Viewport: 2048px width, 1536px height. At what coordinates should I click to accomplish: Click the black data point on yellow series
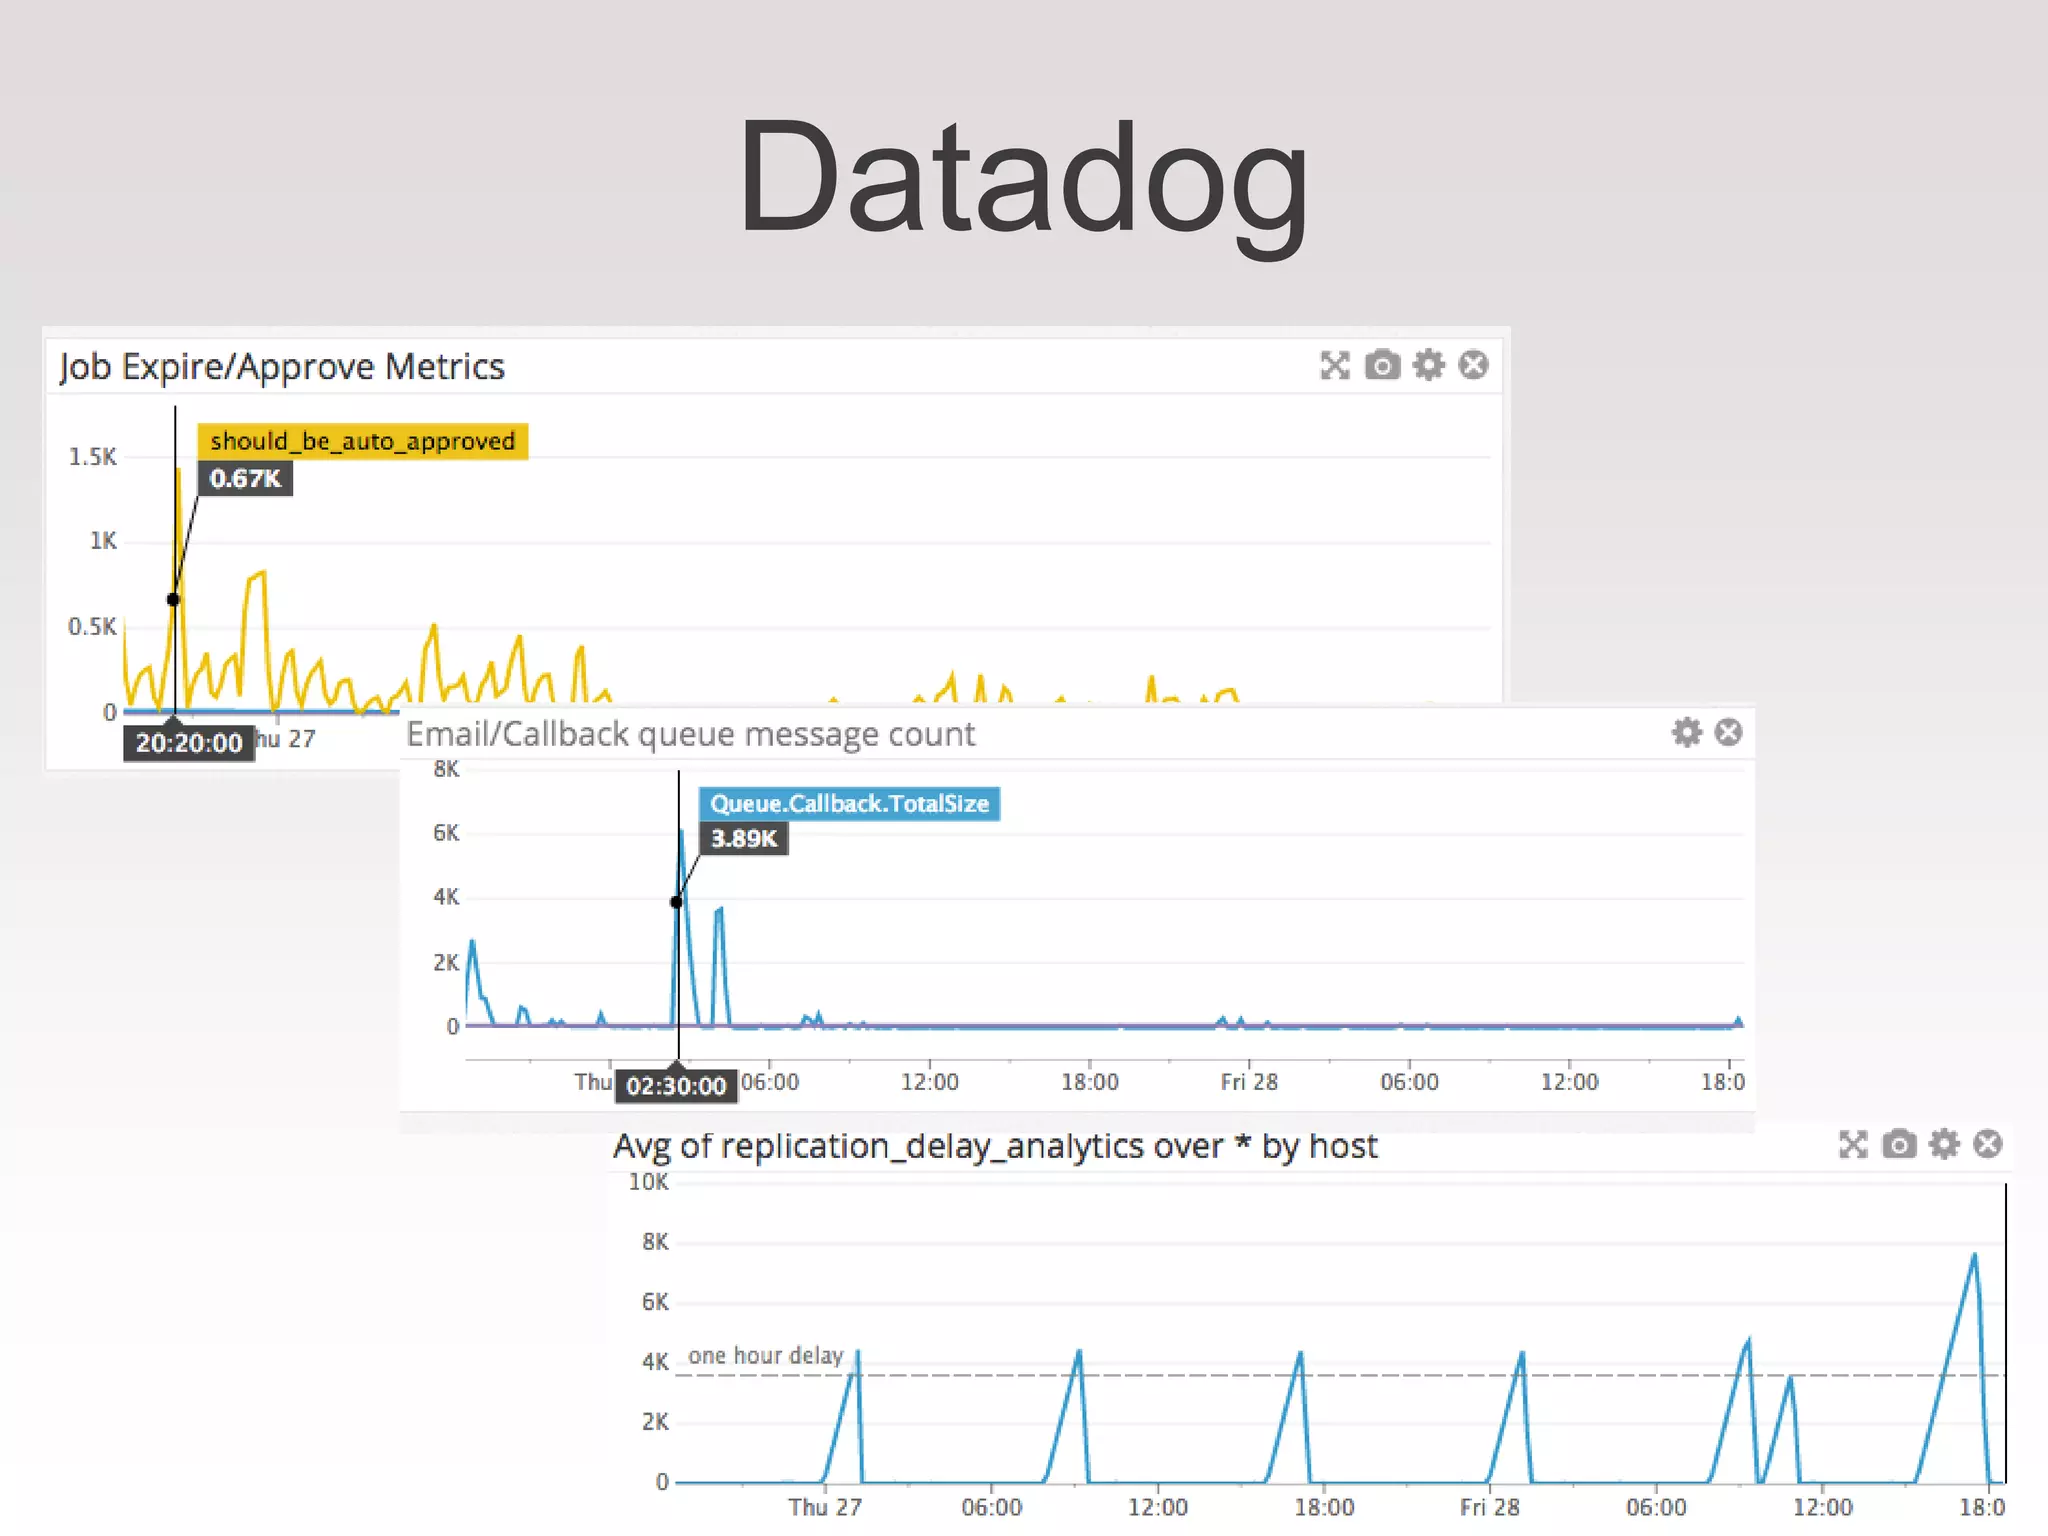(x=173, y=600)
